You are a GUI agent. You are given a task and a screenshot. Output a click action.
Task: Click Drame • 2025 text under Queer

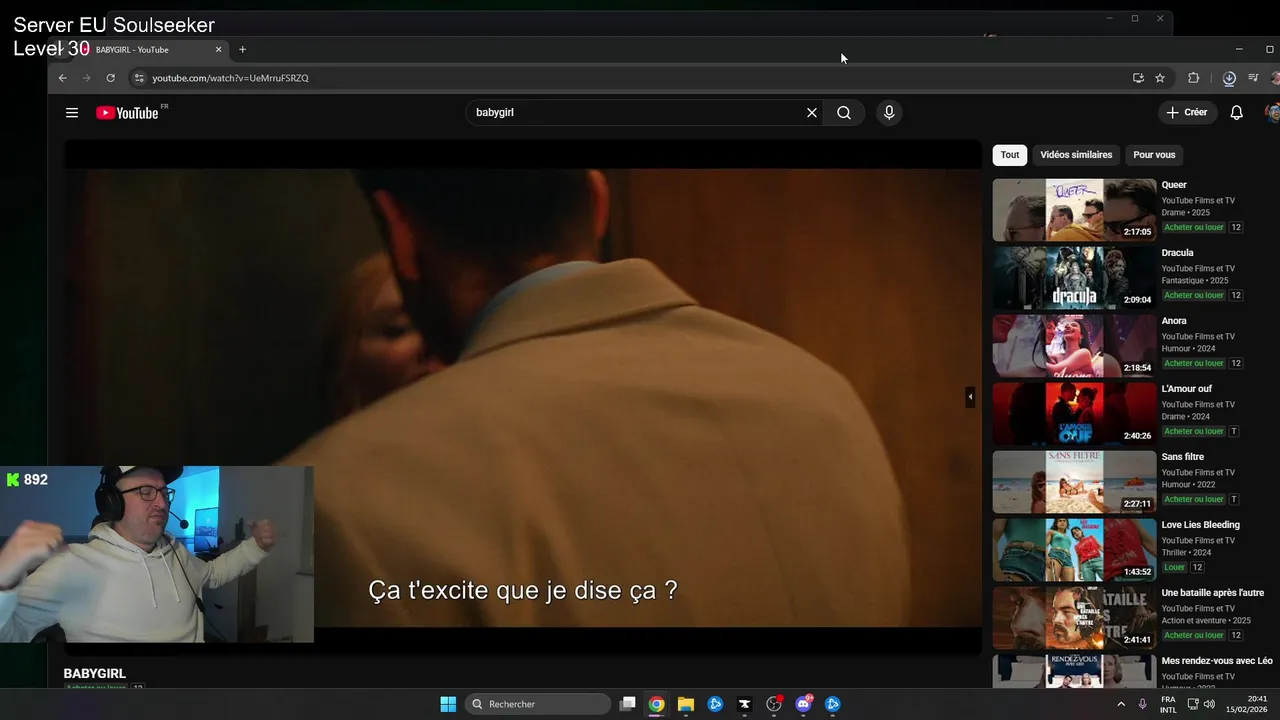click(x=1186, y=213)
